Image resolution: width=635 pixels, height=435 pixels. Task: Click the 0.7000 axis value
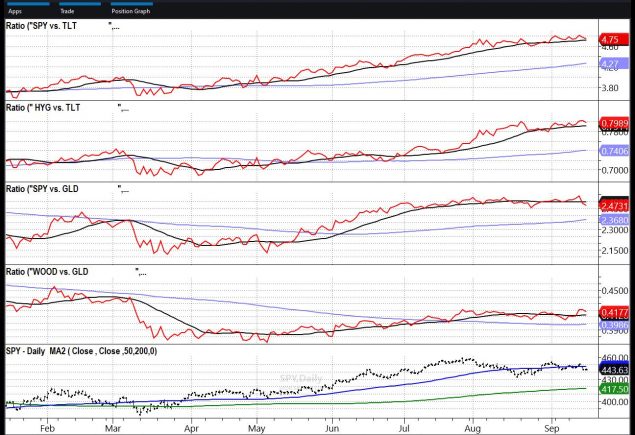(615, 170)
